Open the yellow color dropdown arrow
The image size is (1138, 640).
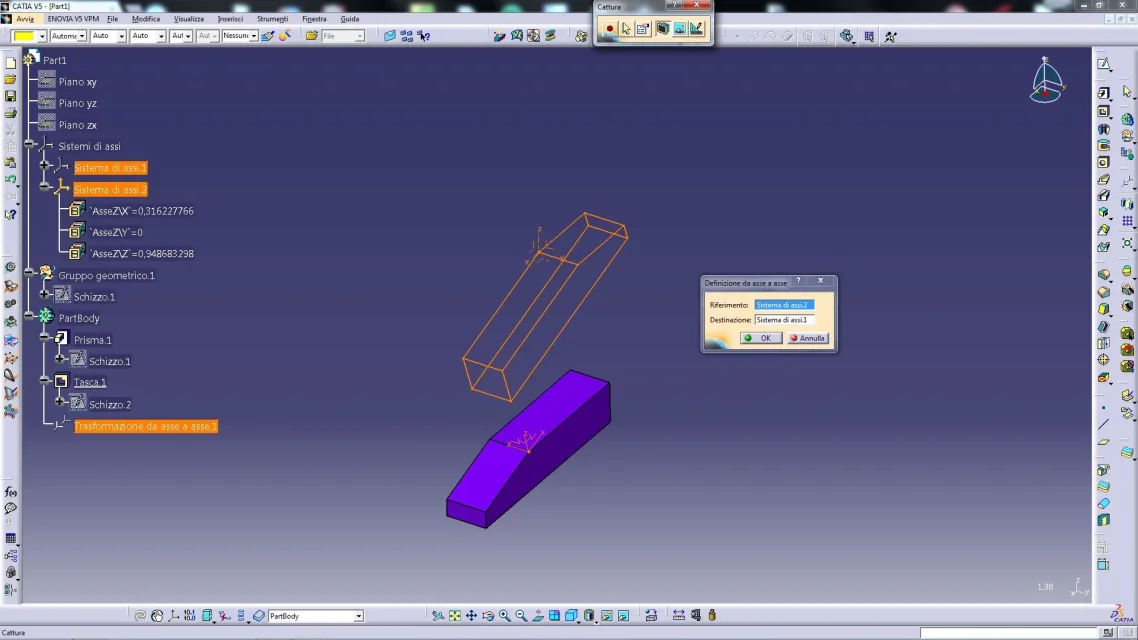pos(42,36)
